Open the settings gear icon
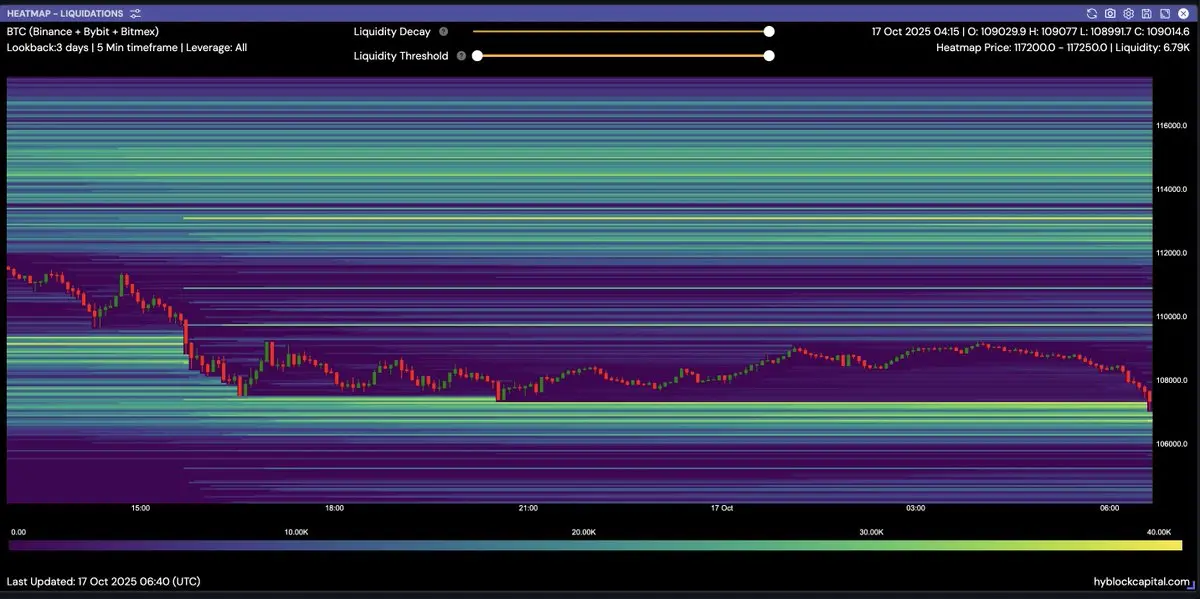 pos(1128,14)
